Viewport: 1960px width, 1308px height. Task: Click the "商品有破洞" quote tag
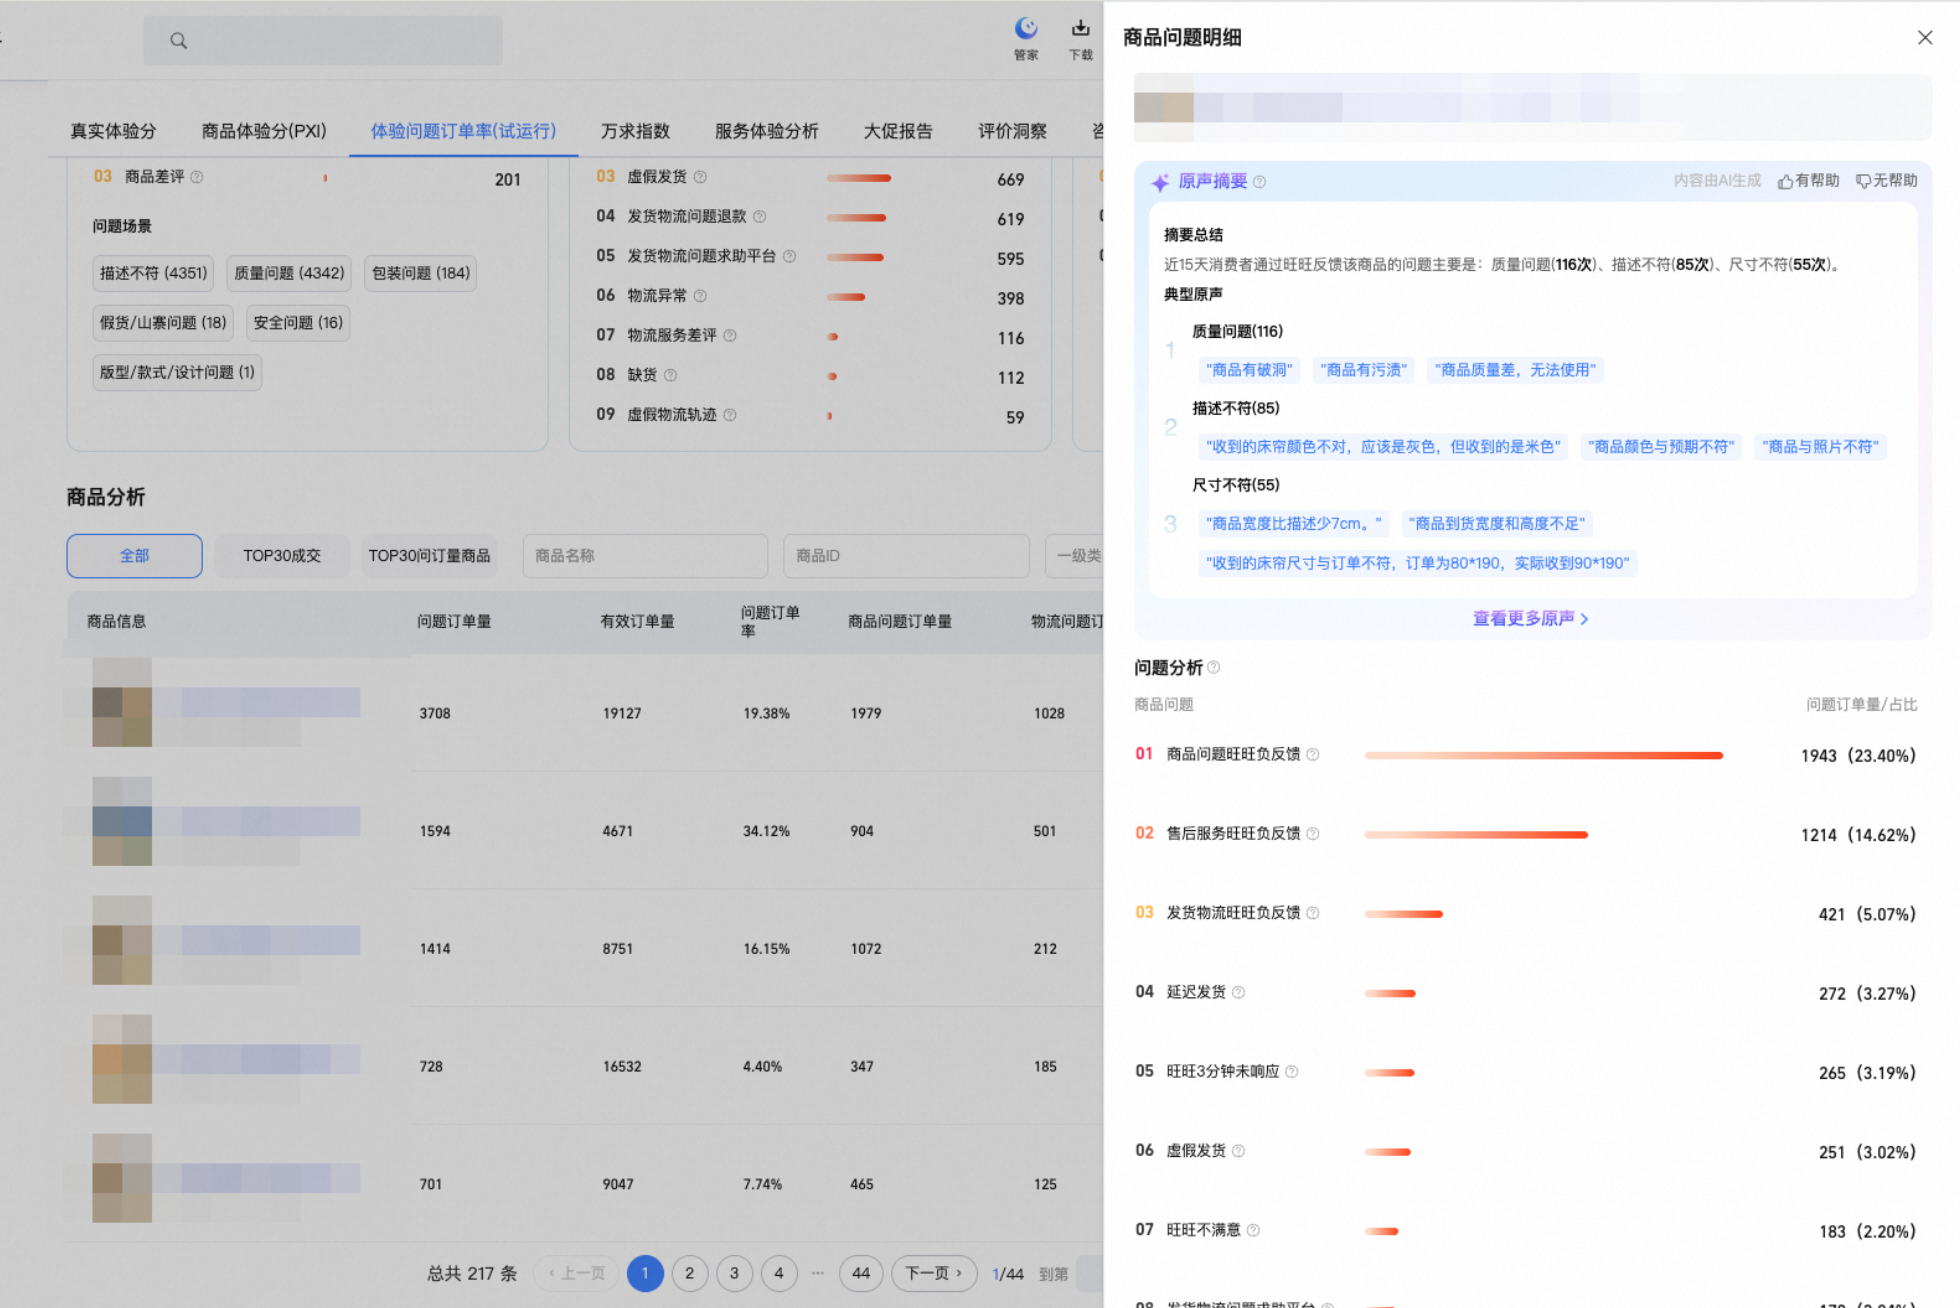[1249, 370]
